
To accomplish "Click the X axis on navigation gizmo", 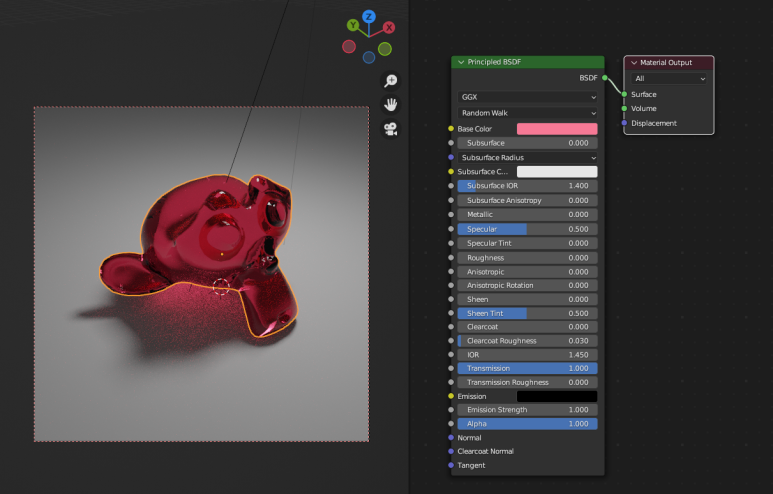I will coord(389,28).
